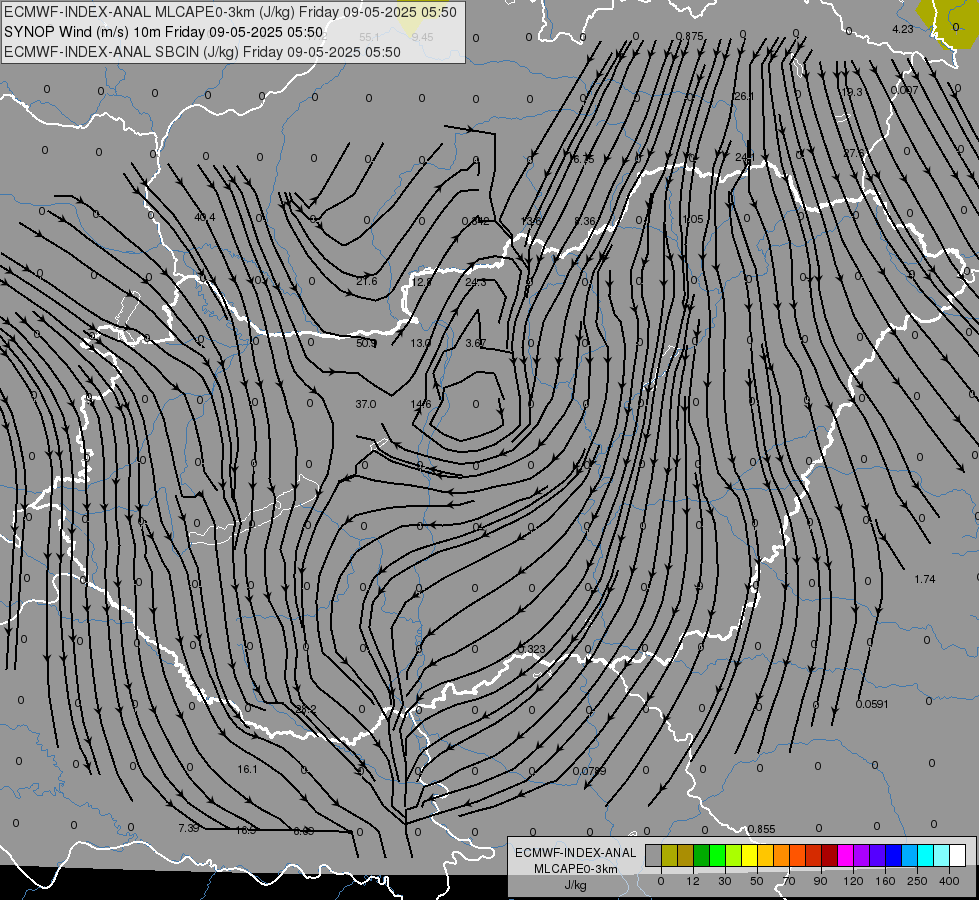Screen dimensions: 979x900
Task: Click the map value 8.36
Action: 585,221
